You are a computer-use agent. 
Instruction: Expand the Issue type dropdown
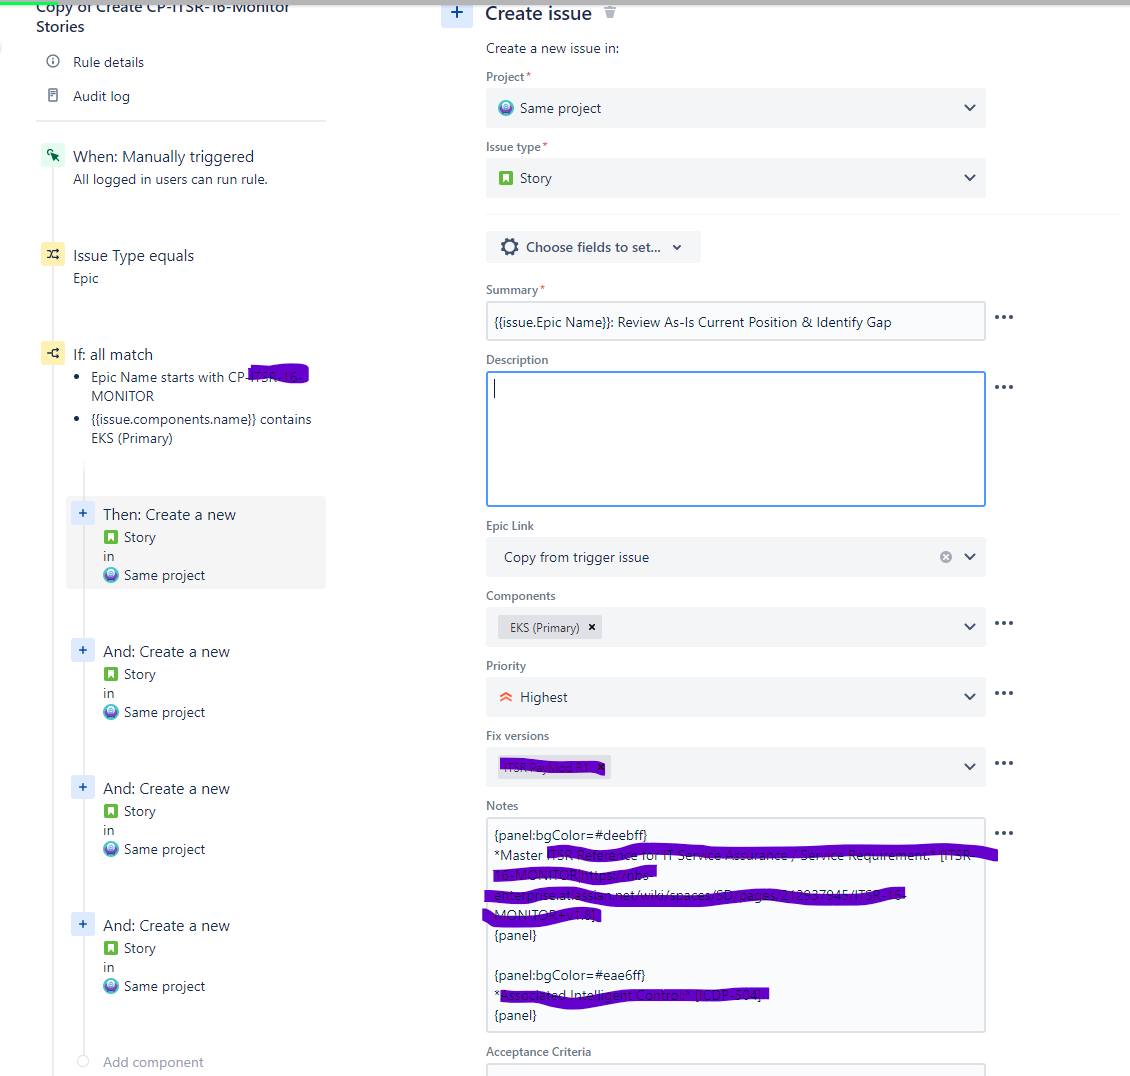coord(970,178)
